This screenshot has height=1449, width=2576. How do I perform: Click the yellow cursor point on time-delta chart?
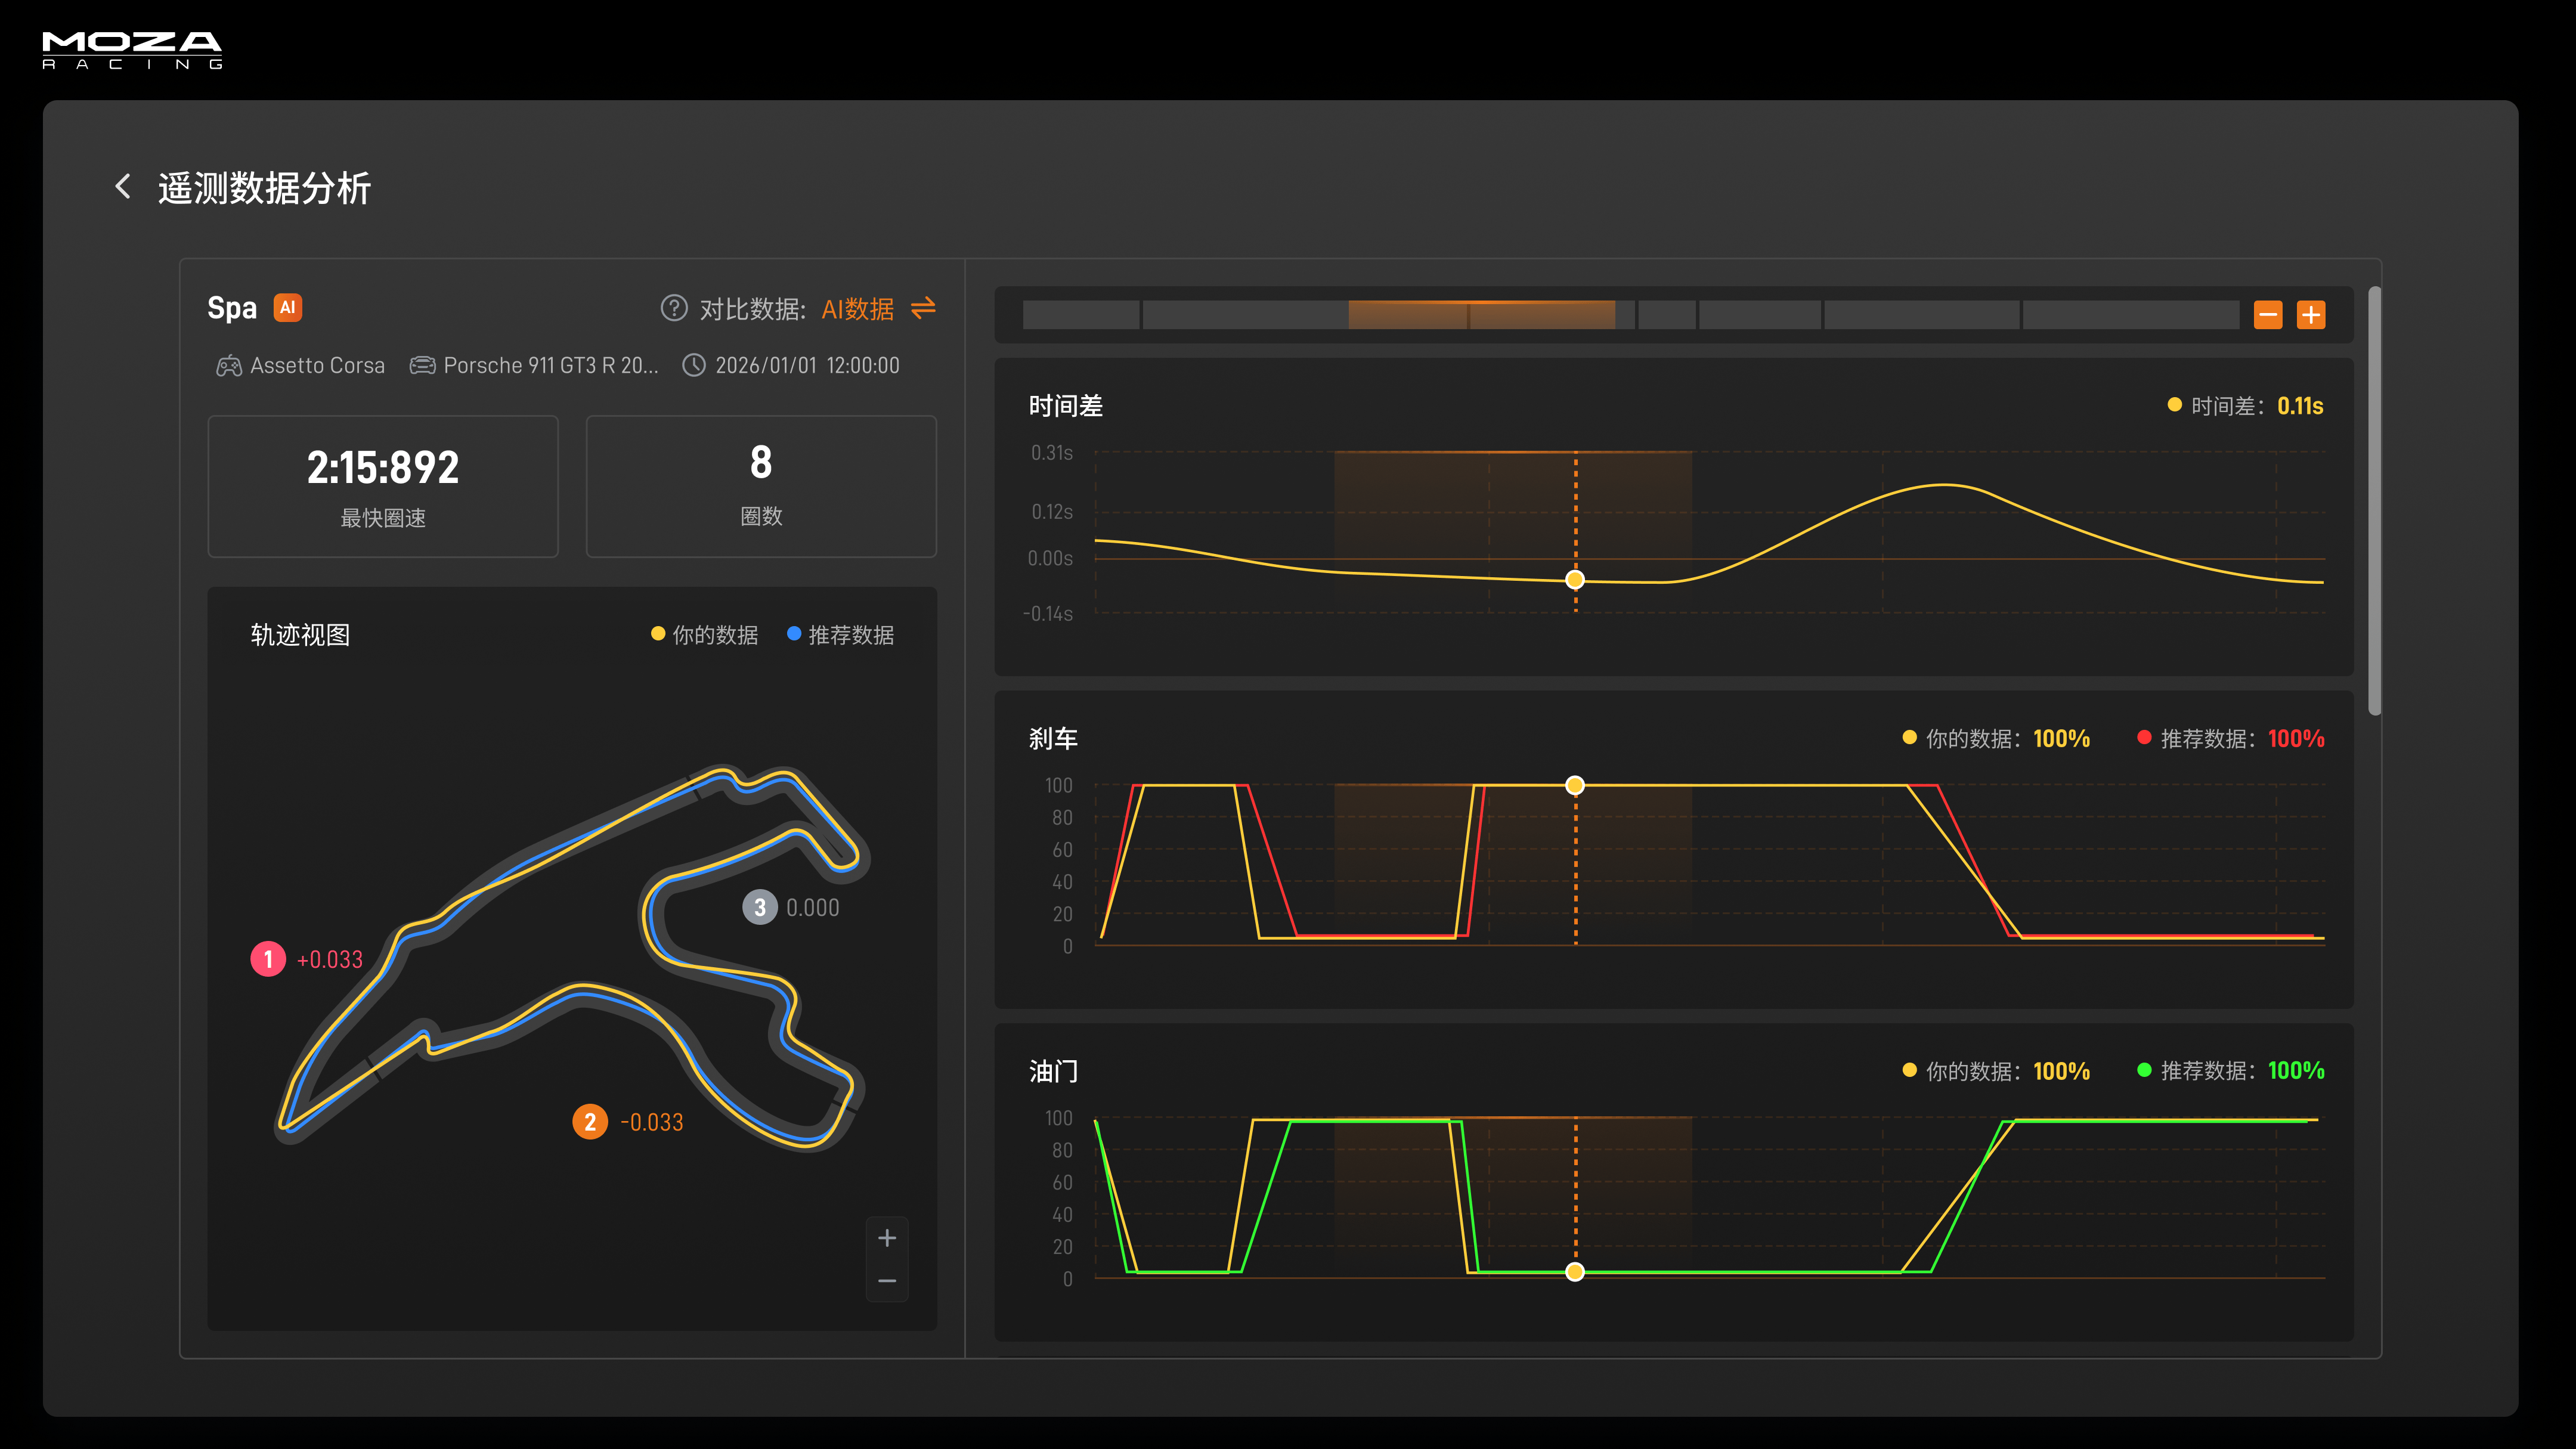tap(1575, 580)
